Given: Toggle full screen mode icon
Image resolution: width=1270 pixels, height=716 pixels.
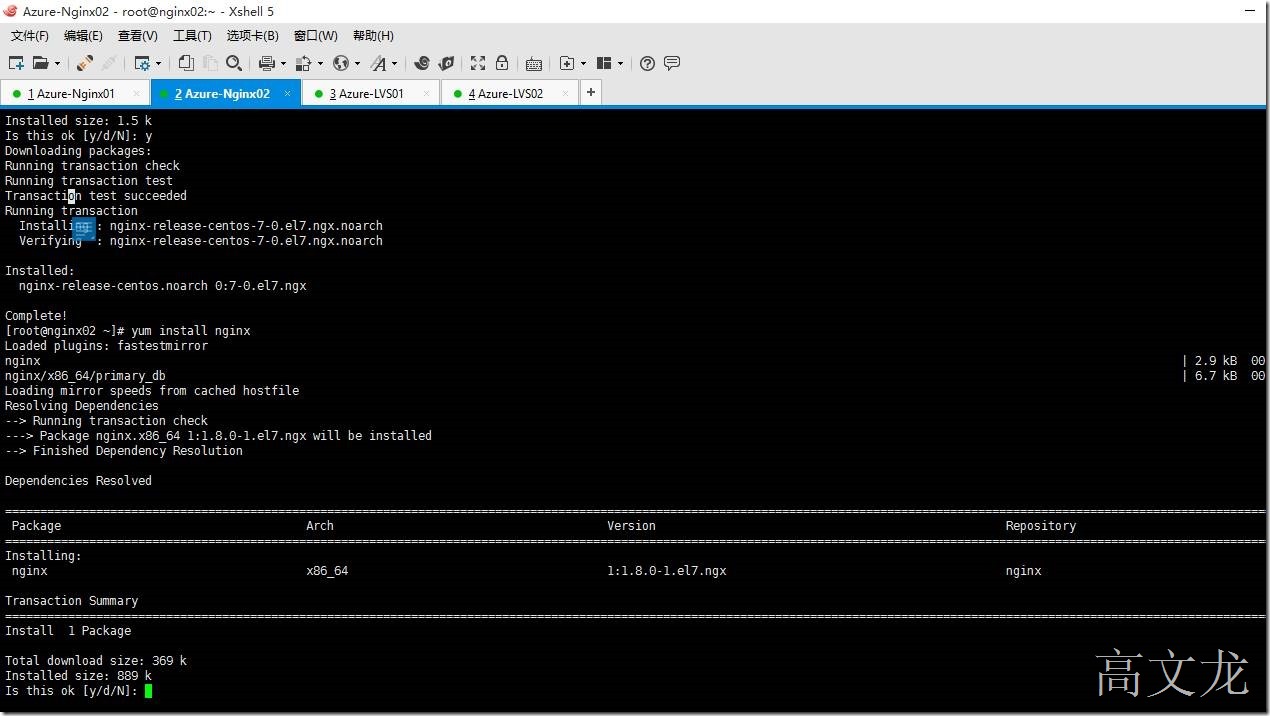Looking at the screenshot, I should point(478,63).
